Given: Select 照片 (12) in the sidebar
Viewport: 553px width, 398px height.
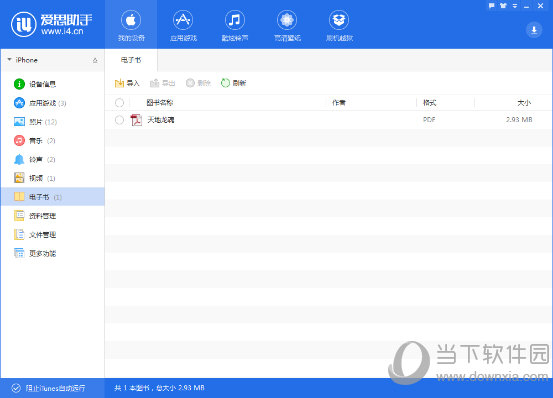Looking at the screenshot, I should tap(53, 122).
